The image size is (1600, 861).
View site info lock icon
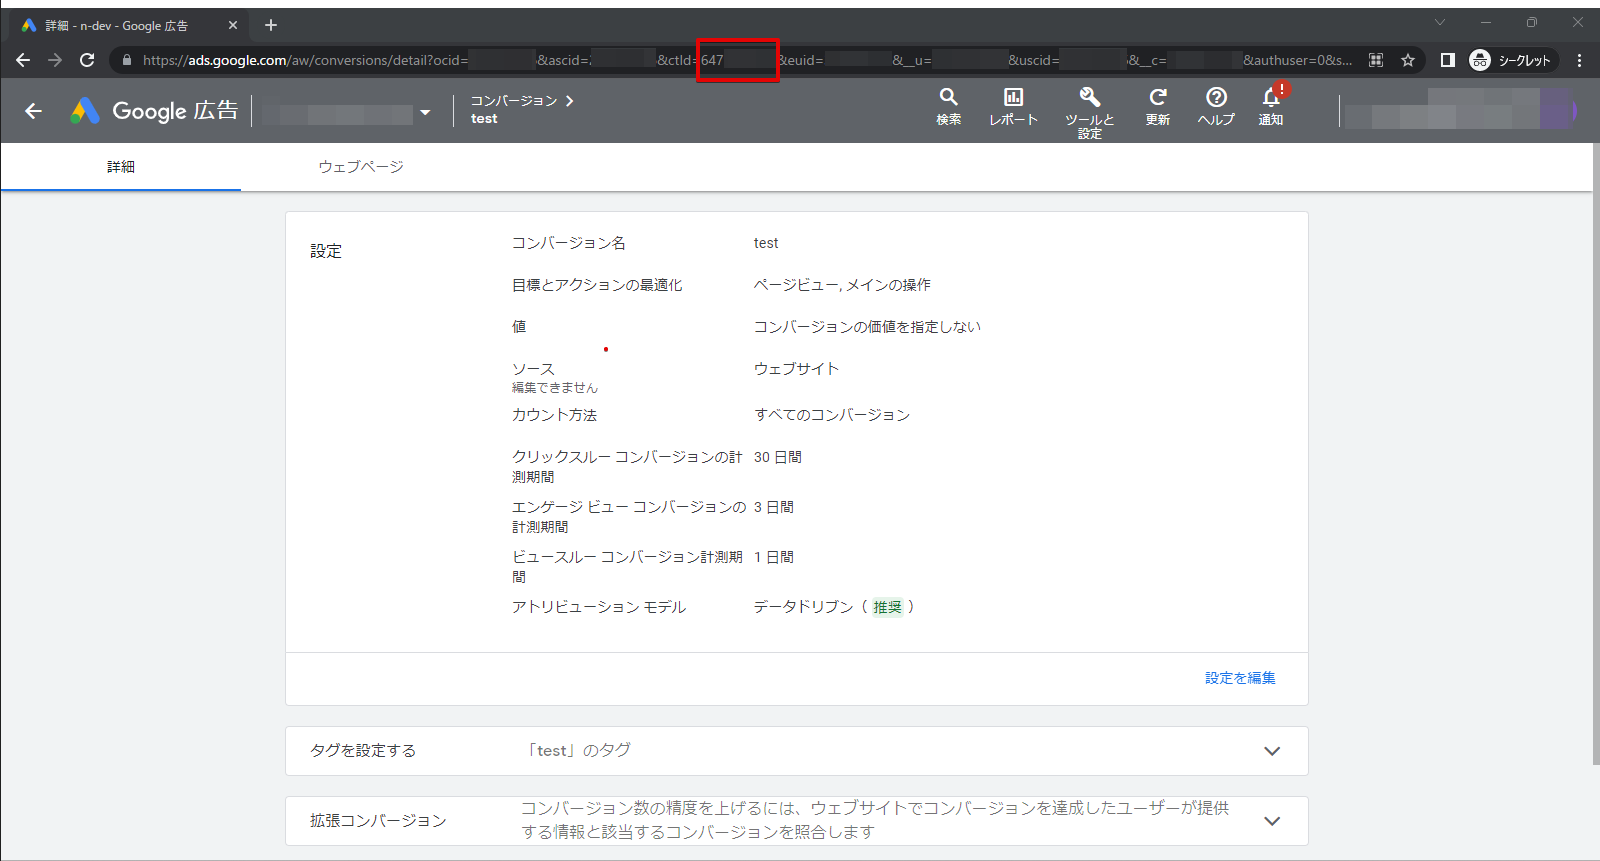coord(126,60)
